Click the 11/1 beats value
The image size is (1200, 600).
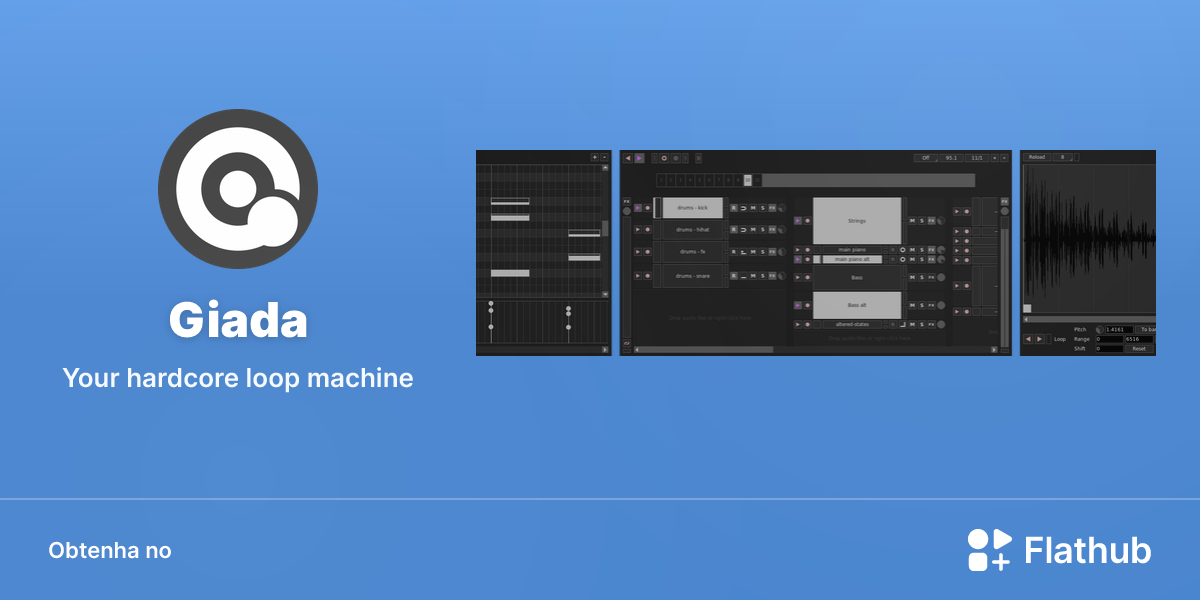977,158
